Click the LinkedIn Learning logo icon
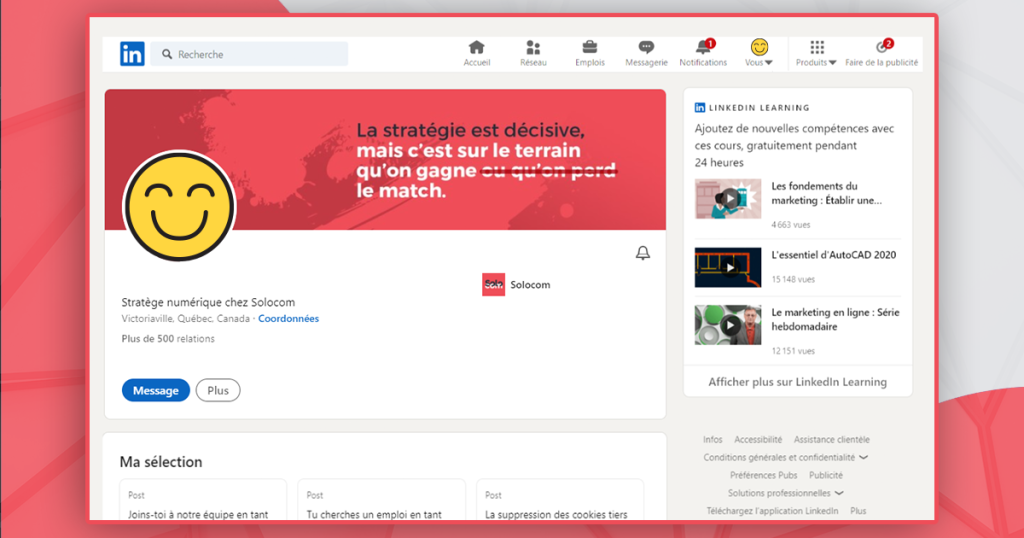1024x538 pixels. 699,108
